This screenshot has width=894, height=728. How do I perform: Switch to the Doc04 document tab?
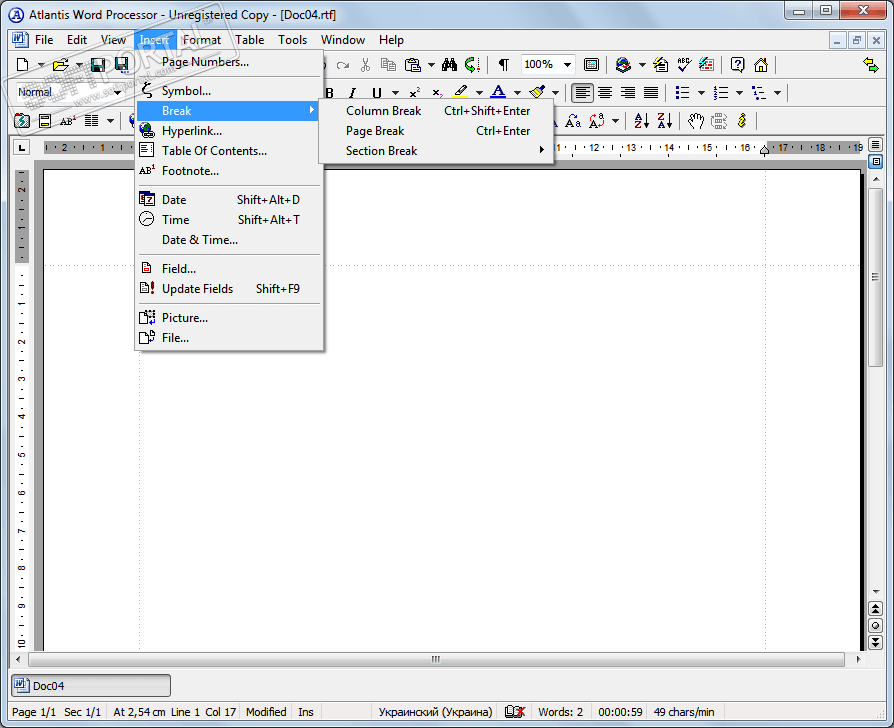pyautogui.click(x=91, y=685)
